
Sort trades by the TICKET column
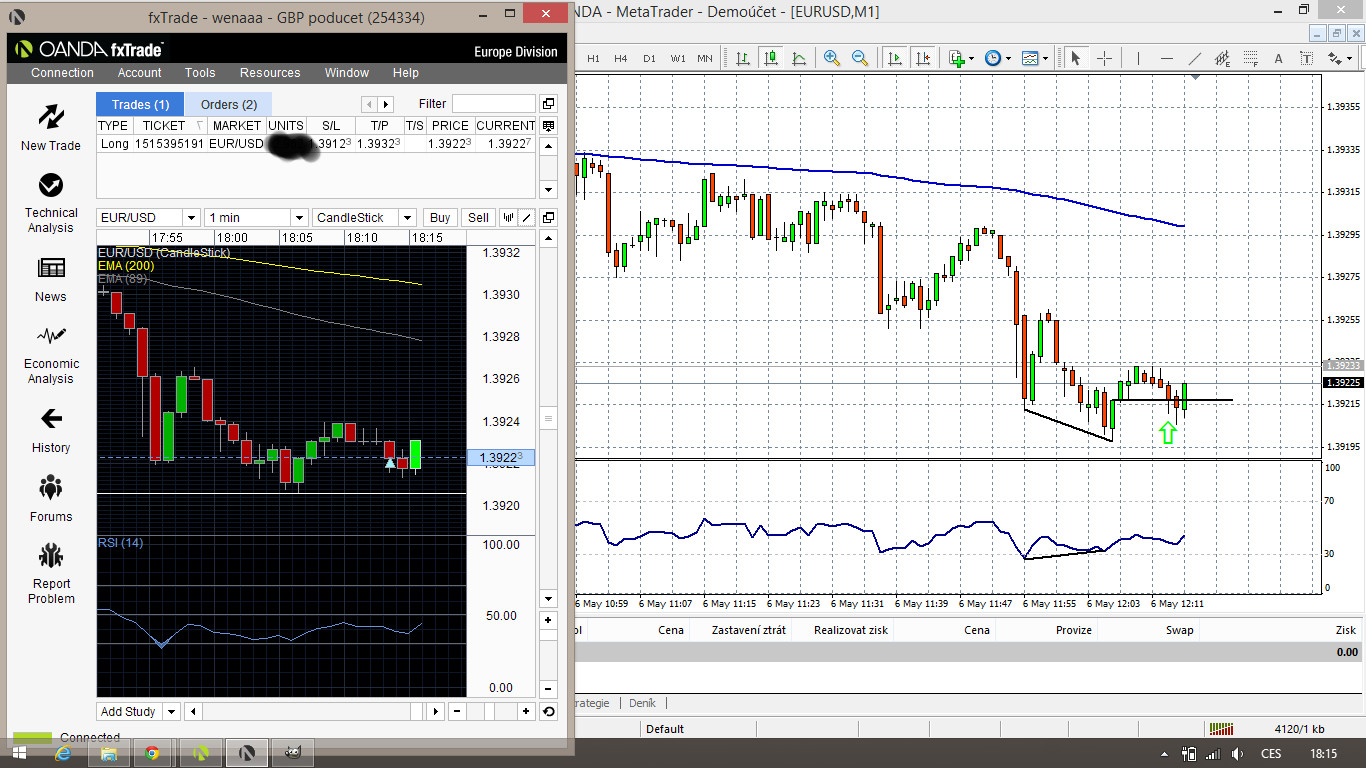tap(171, 126)
